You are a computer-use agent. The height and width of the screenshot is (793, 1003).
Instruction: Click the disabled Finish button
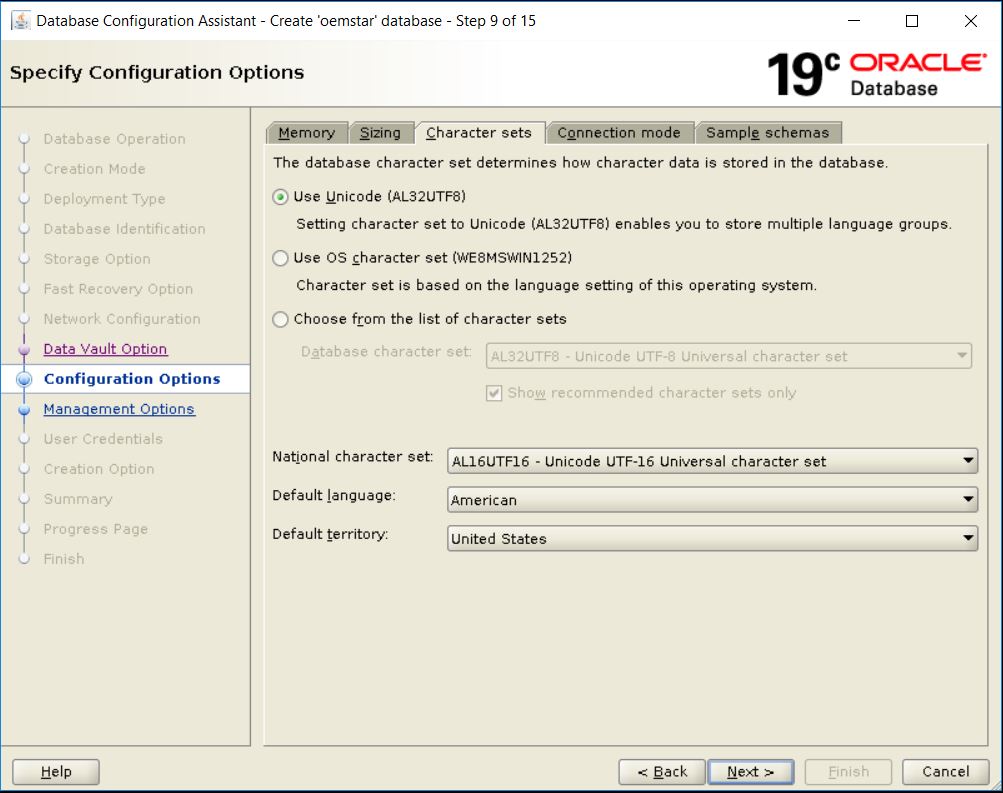click(x=848, y=772)
